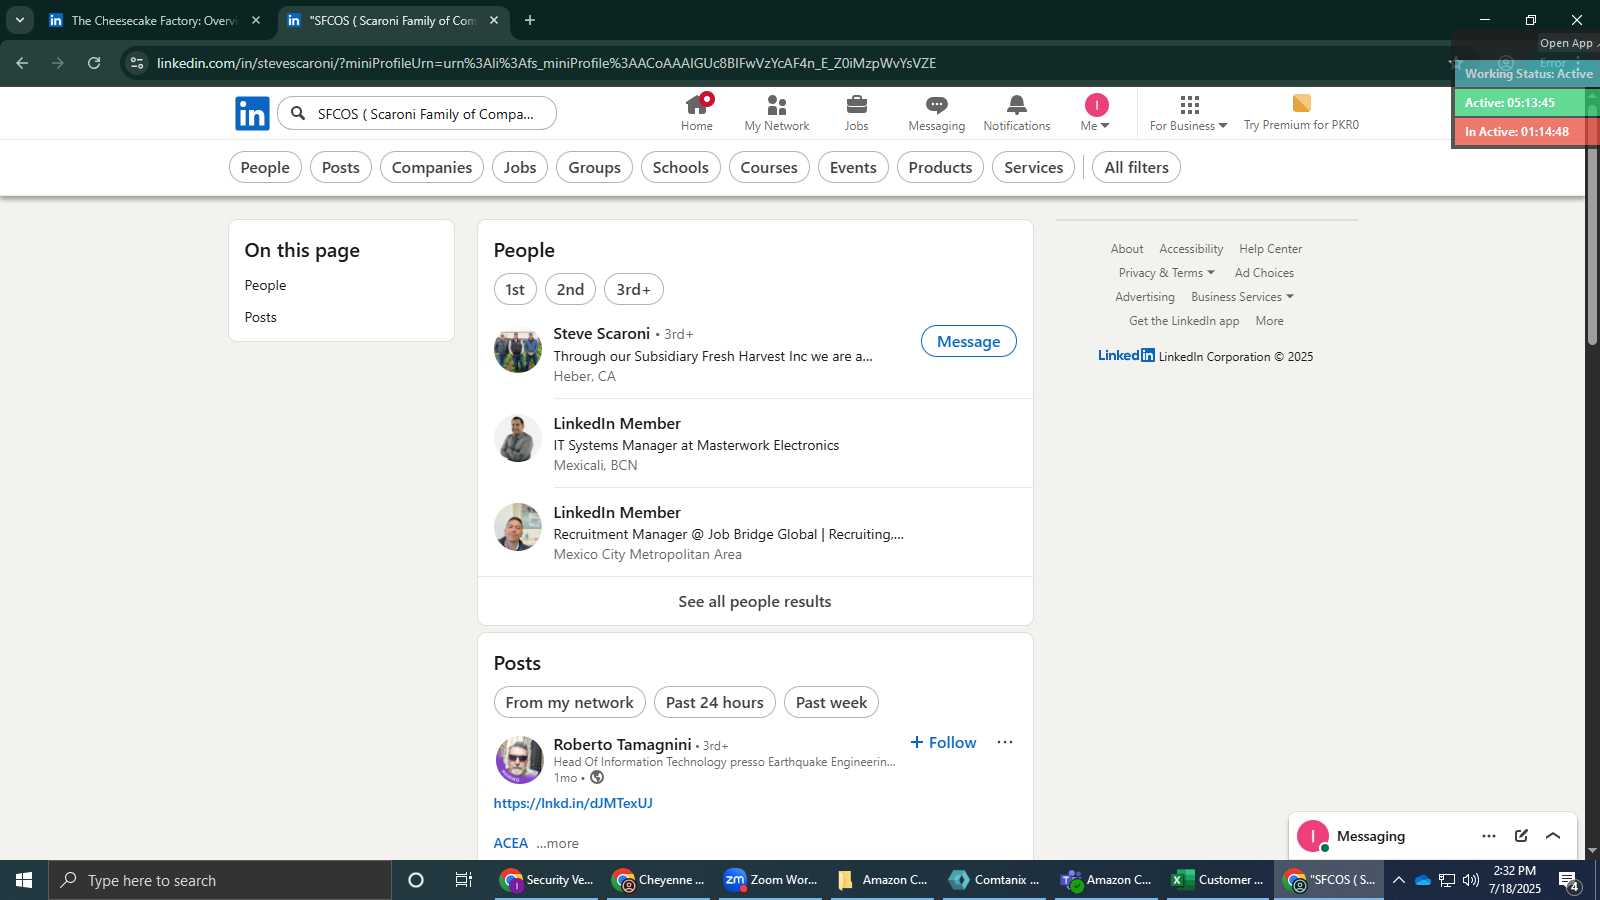Select 2nd connections filter
The image size is (1600, 900).
[570, 289]
